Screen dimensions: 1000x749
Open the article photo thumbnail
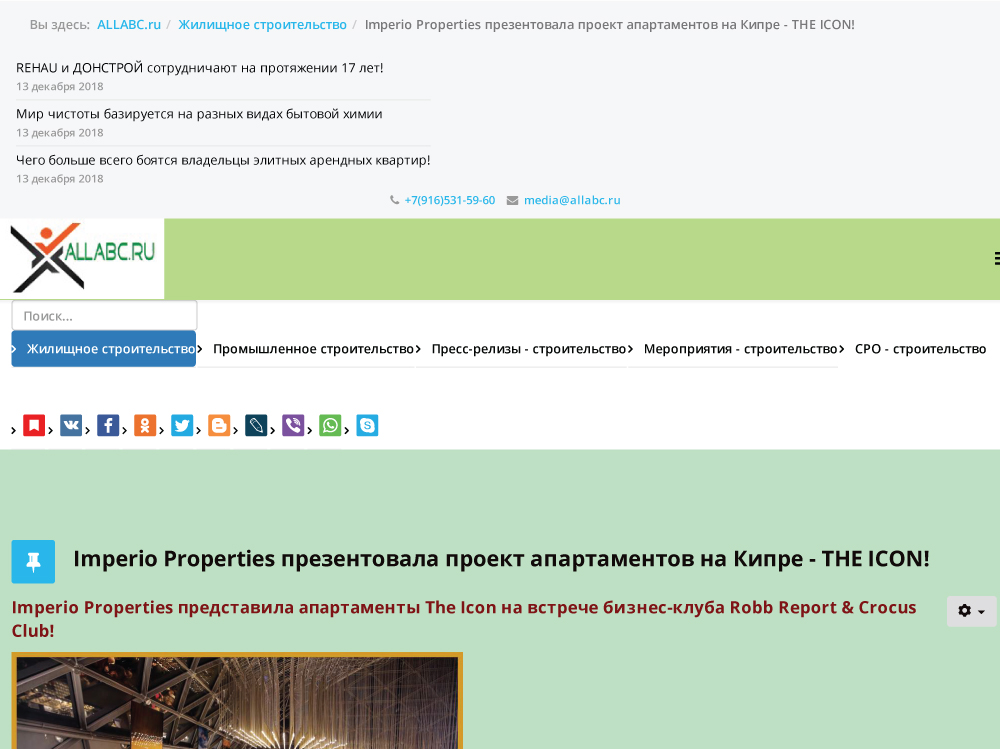pyautogui.click(x=237, y=701)
